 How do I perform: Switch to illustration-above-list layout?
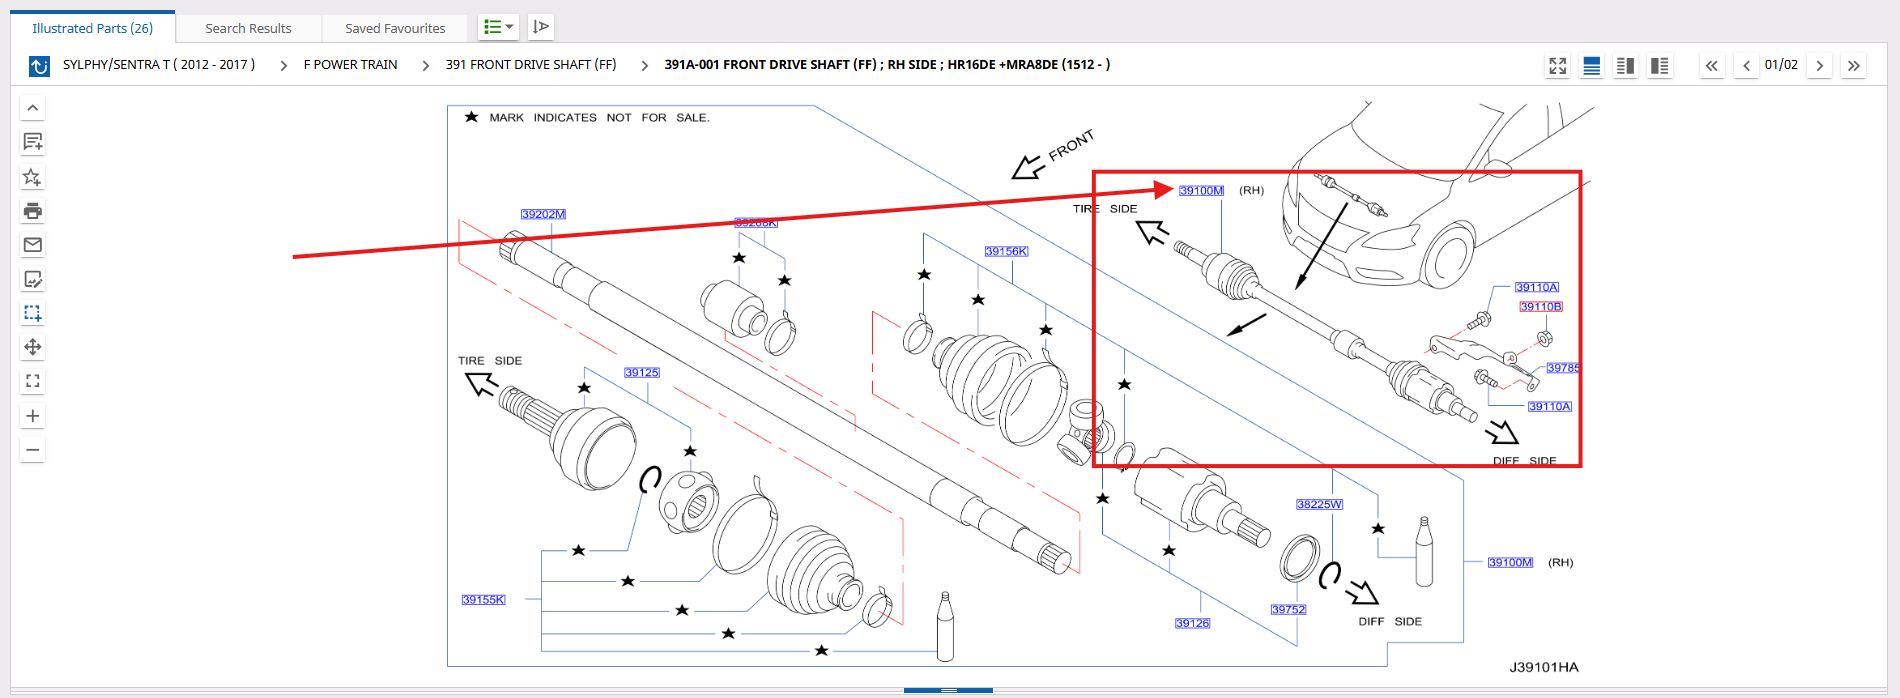tap(1592, 66)
